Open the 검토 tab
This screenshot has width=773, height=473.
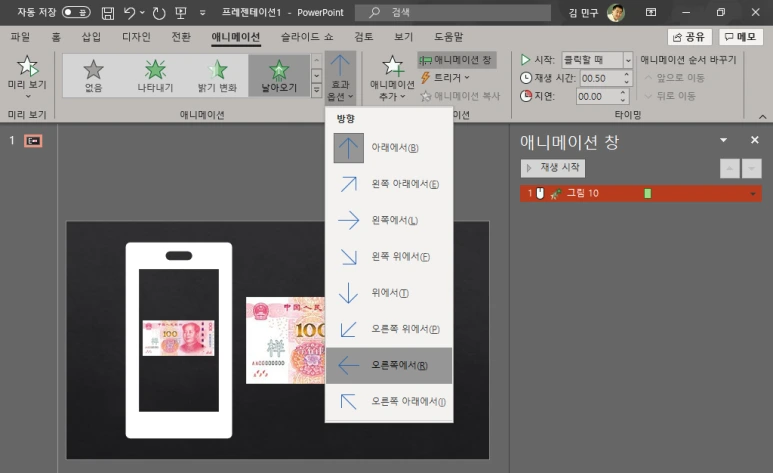coord(364,36)
